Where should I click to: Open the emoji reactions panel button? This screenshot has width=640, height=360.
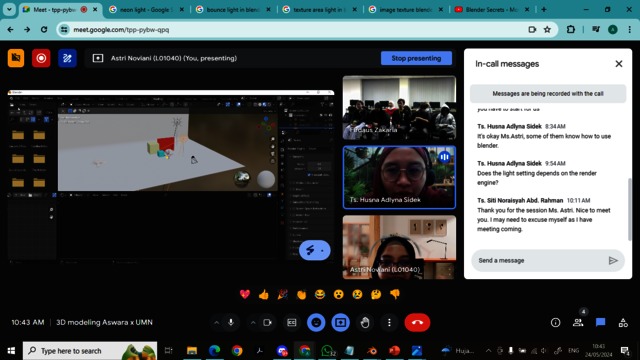(x=316, y=322)
